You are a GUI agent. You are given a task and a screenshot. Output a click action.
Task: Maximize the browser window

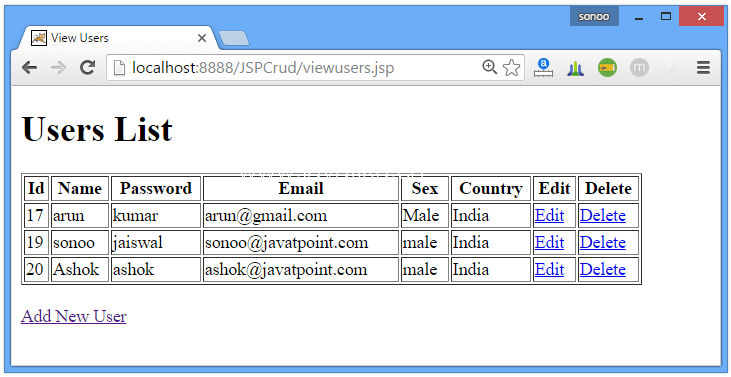point(666,16)
